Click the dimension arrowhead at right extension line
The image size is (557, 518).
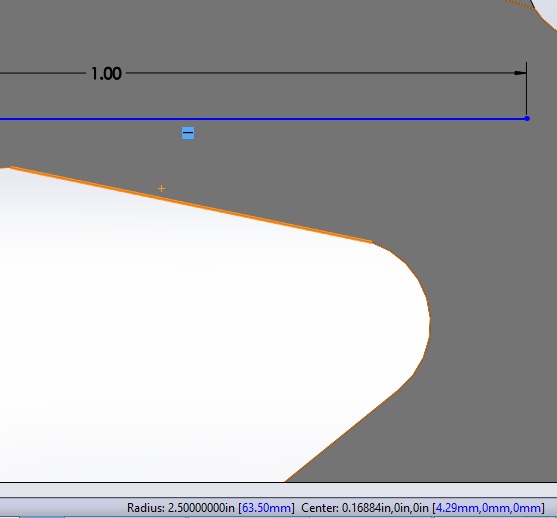520,73
